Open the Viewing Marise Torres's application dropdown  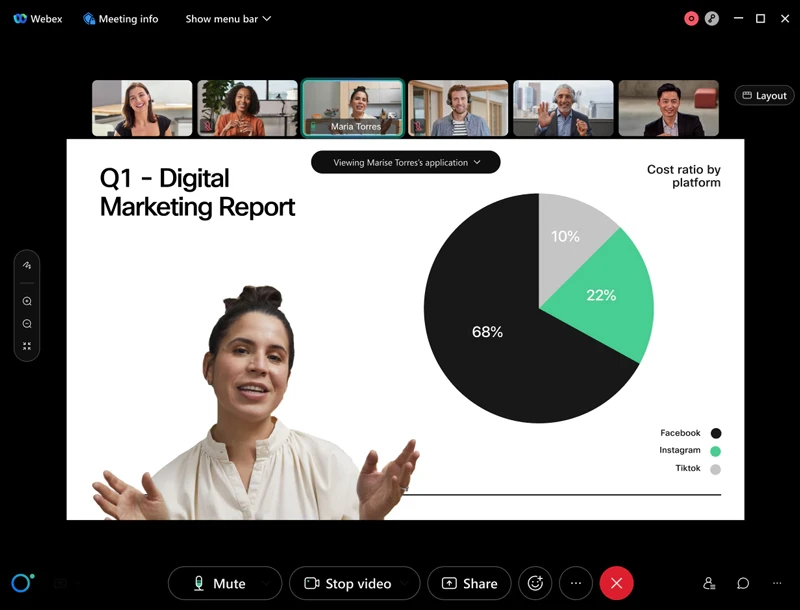[405, 162]
